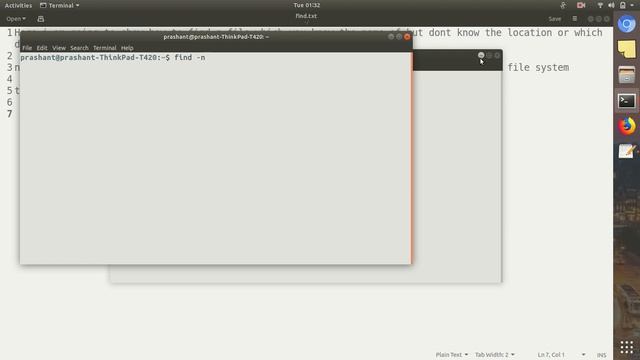Close the front terminal window
Viewport: 640px width, 360px height.
pyautogui.click(x=407, y=37)
